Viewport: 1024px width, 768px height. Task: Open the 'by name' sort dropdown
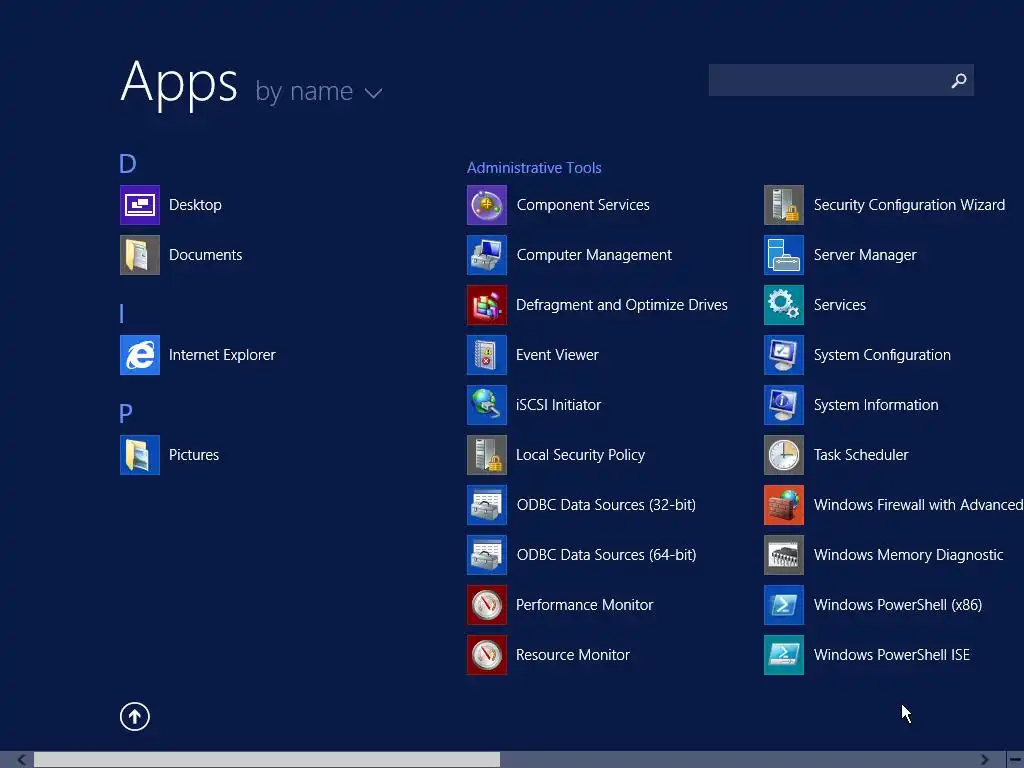(x=318, y=91)
